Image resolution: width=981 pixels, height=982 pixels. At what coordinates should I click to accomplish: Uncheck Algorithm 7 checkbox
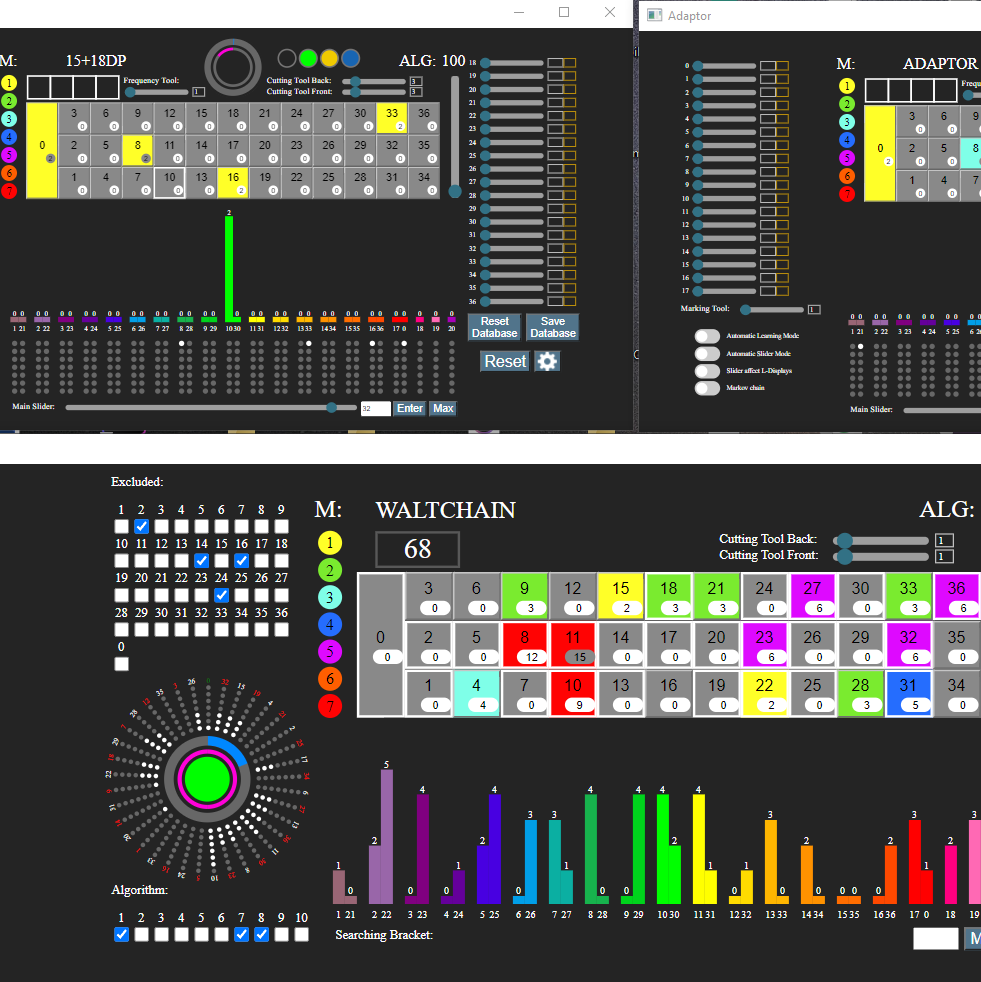(x=242, y=934)
